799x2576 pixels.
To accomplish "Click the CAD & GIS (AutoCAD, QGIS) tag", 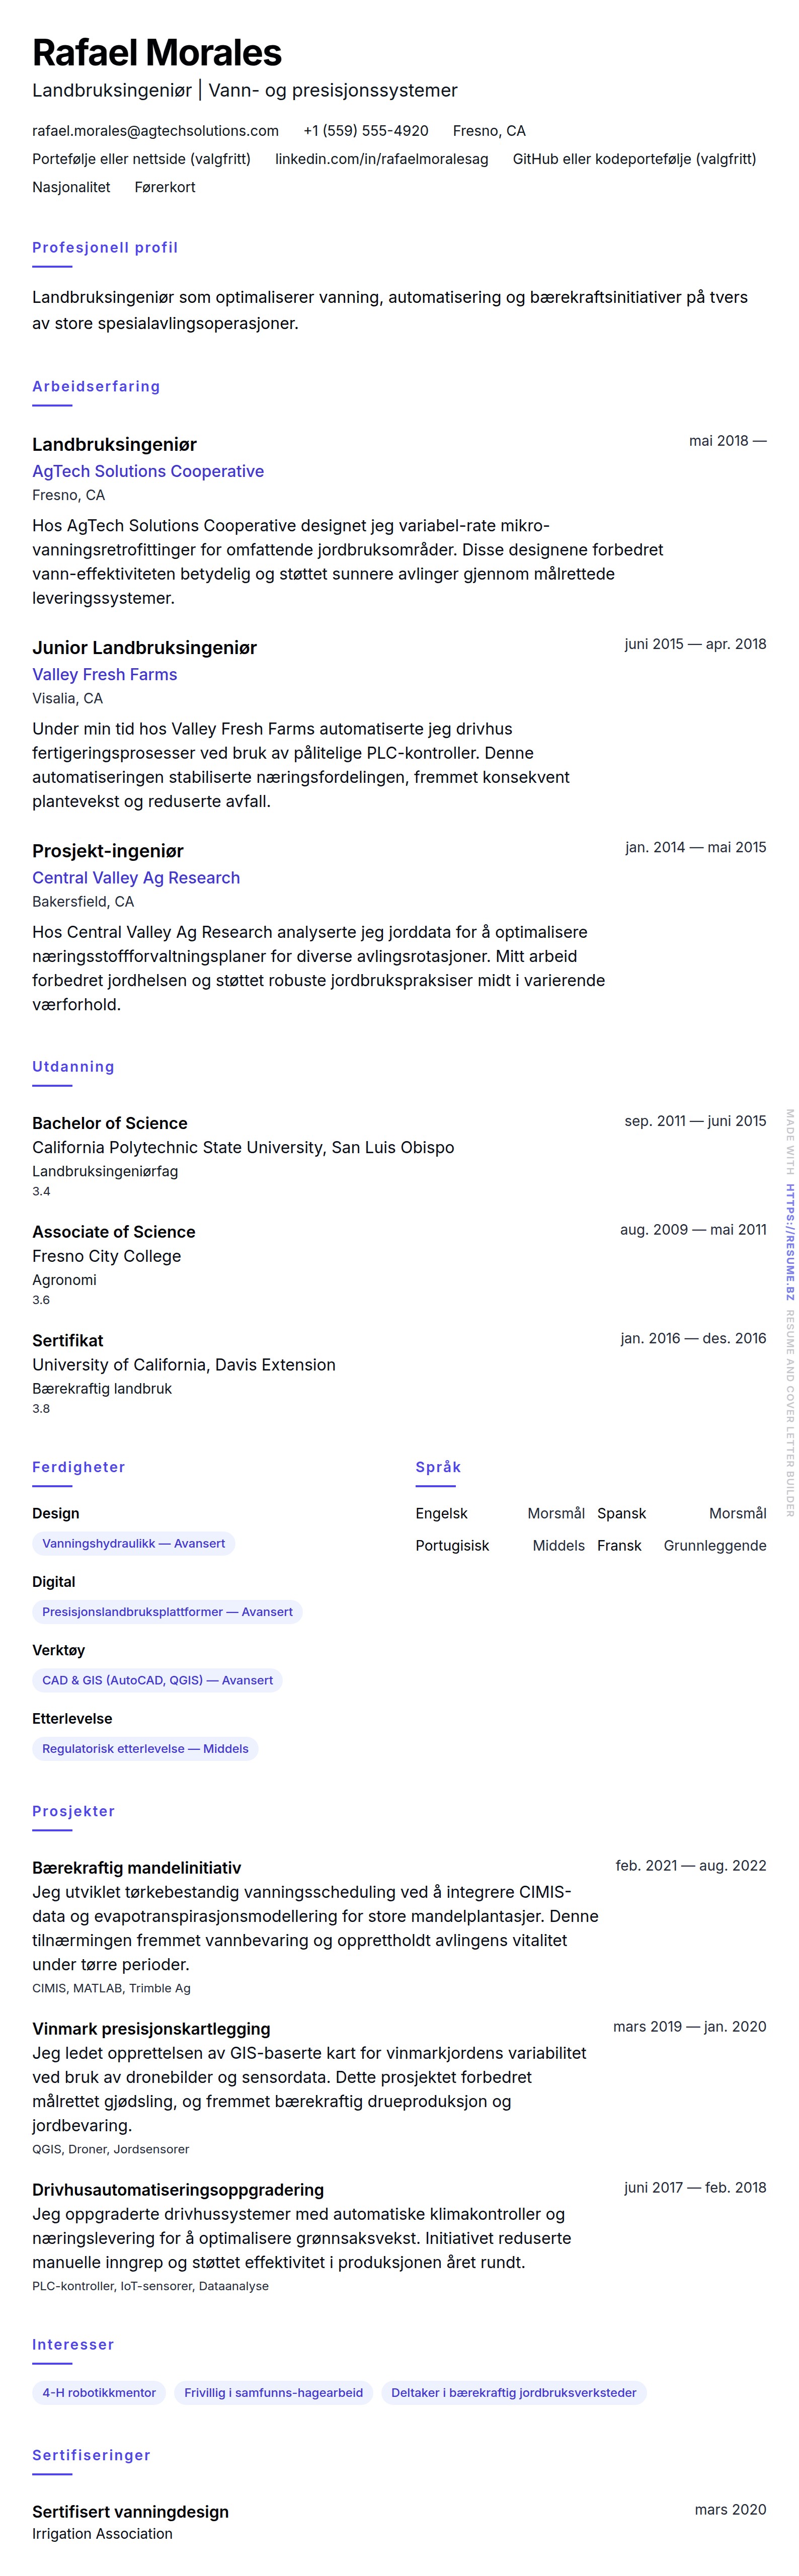I will click(157, 1680).
